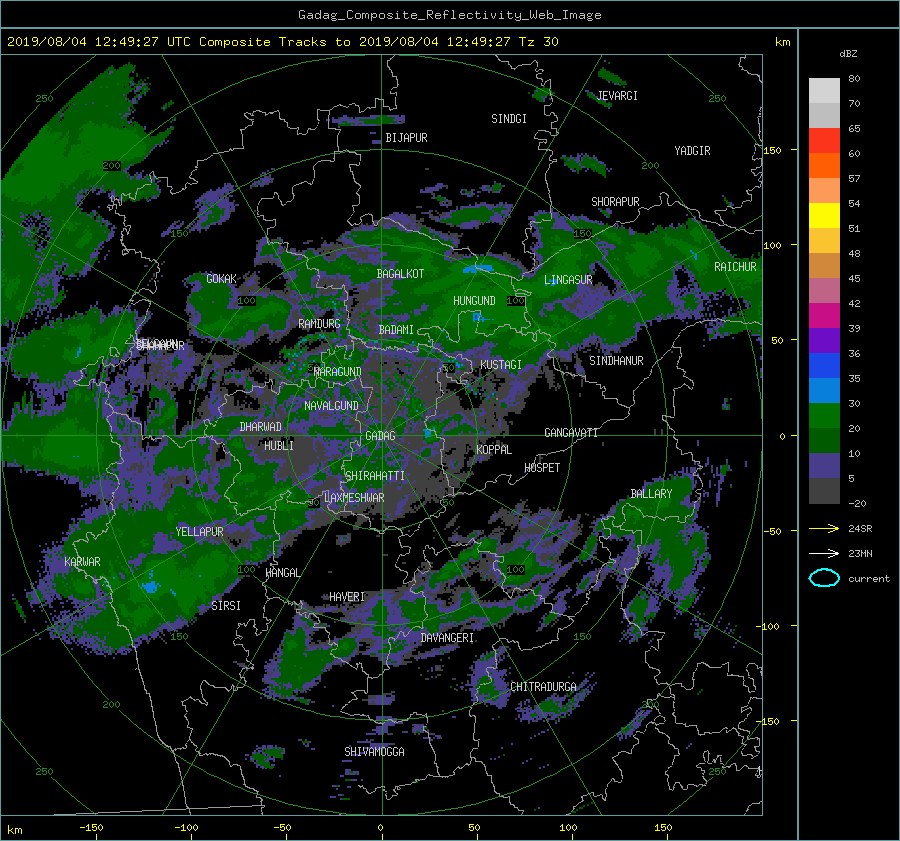Screen dimensions: 900x841
Task: Click the cyan current-track ellipse icon
Action: click(824, 578)
